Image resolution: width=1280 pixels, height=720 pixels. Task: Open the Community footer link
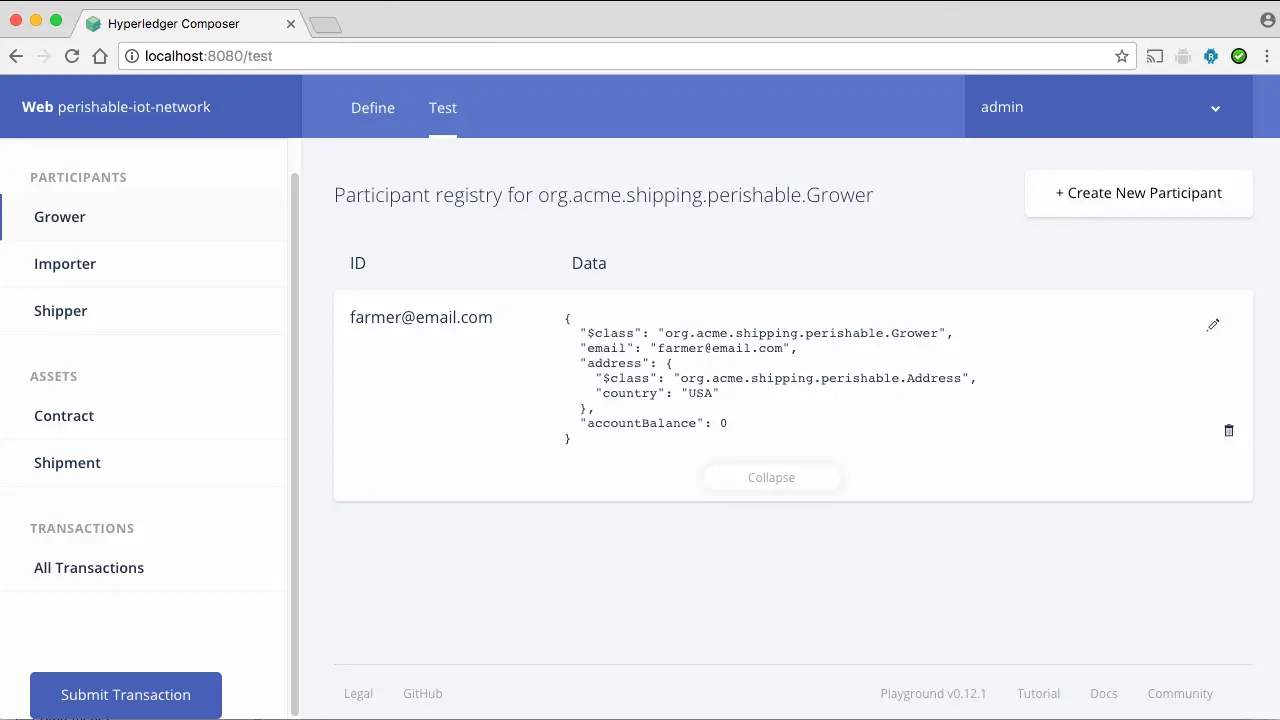click(x=1180, y=694)
